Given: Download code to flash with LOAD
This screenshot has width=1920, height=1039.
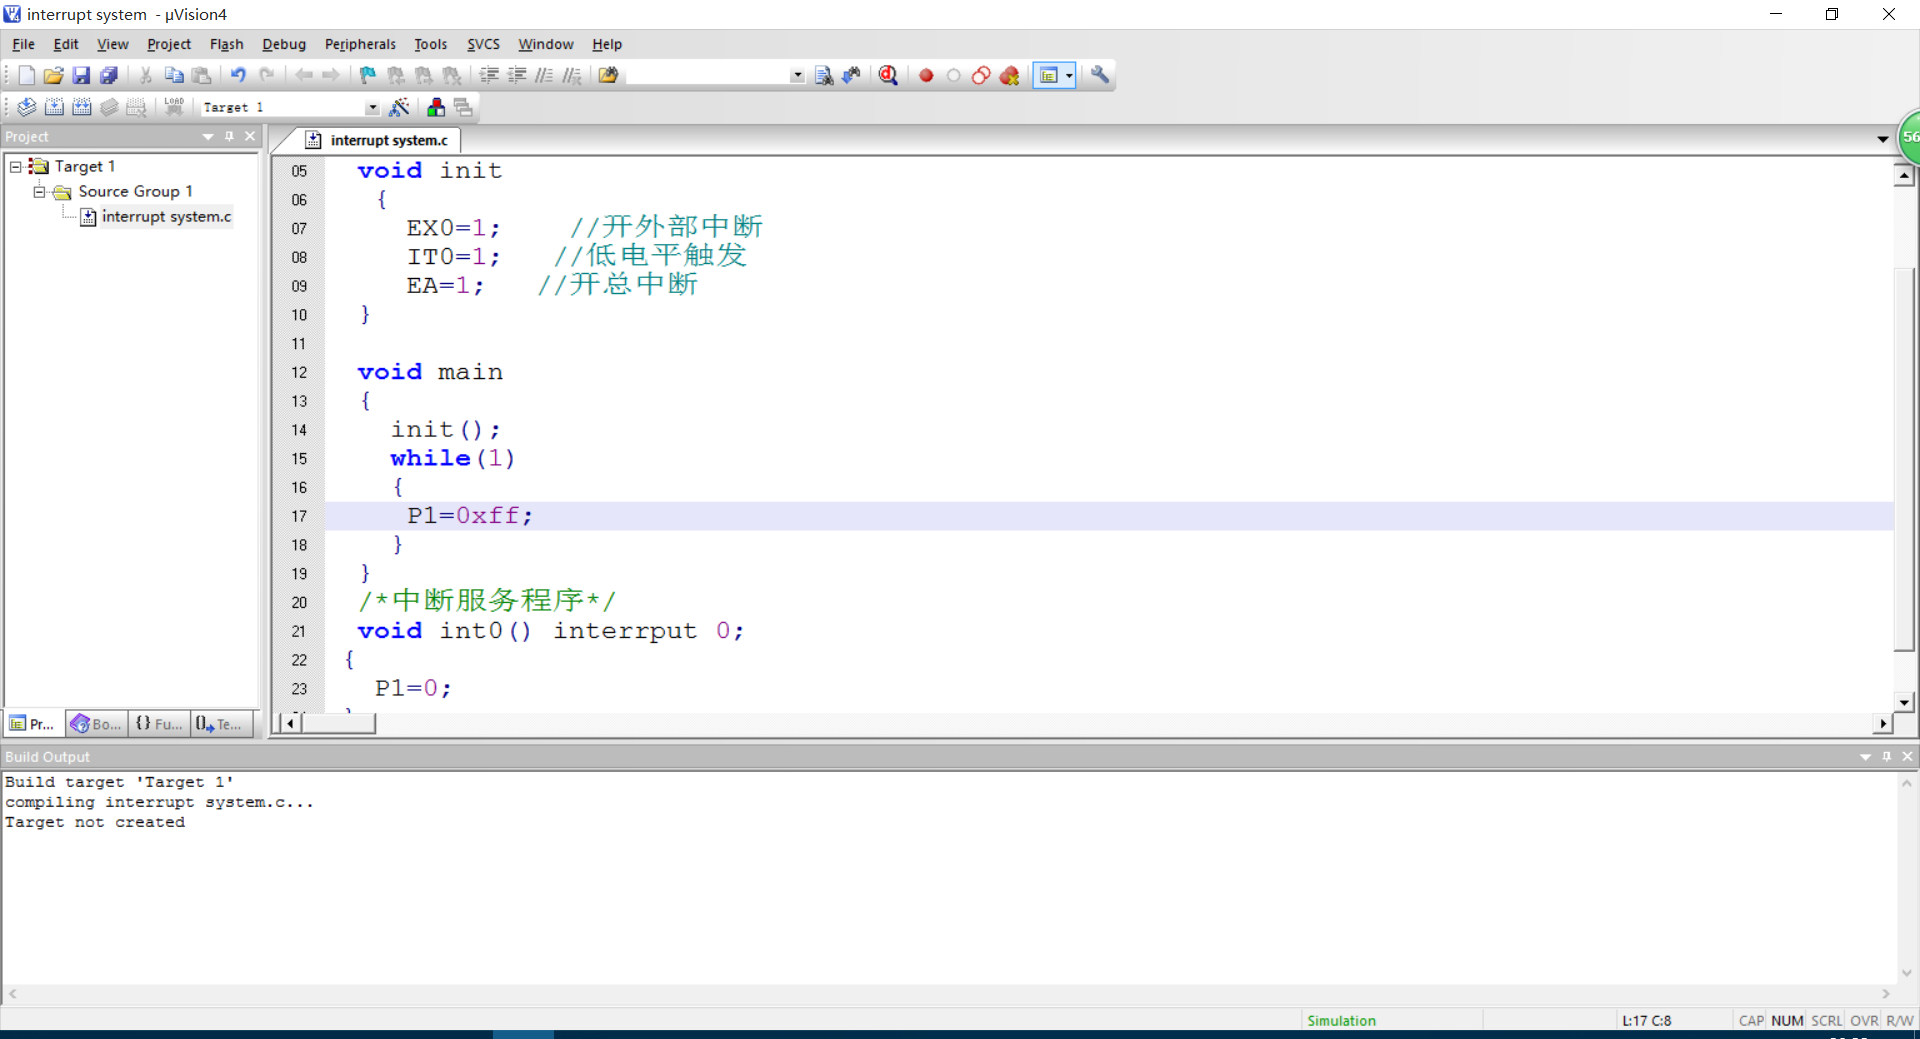Looking at the screenshot, I should pos(174,107).
